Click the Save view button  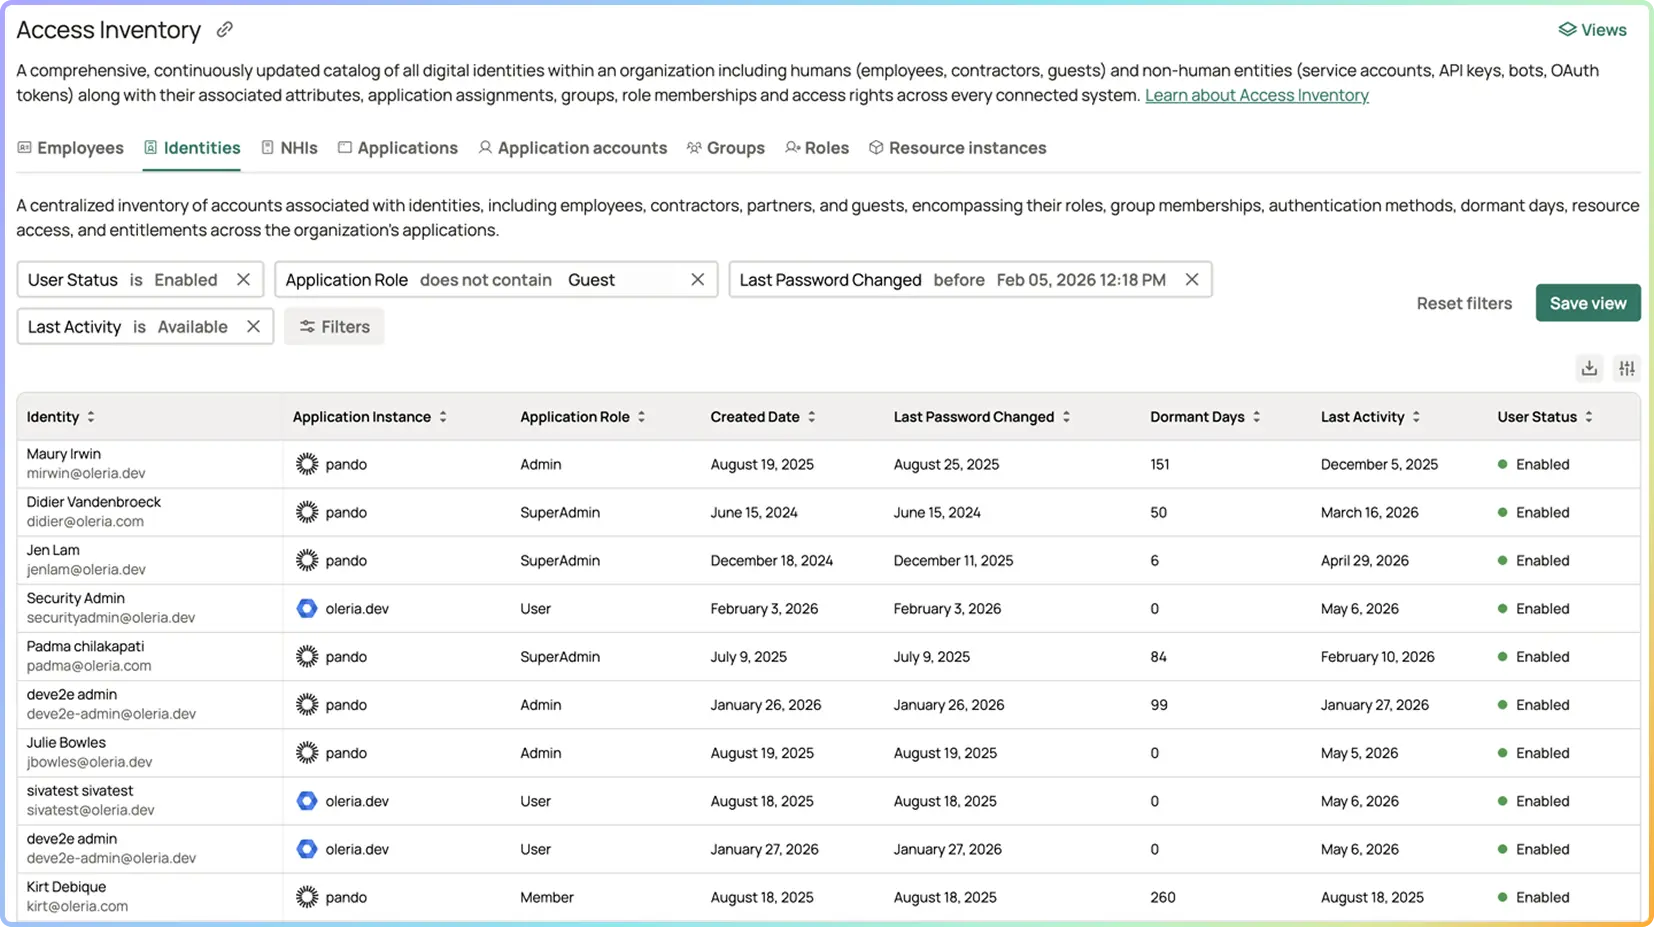[x=1588, y=303]
